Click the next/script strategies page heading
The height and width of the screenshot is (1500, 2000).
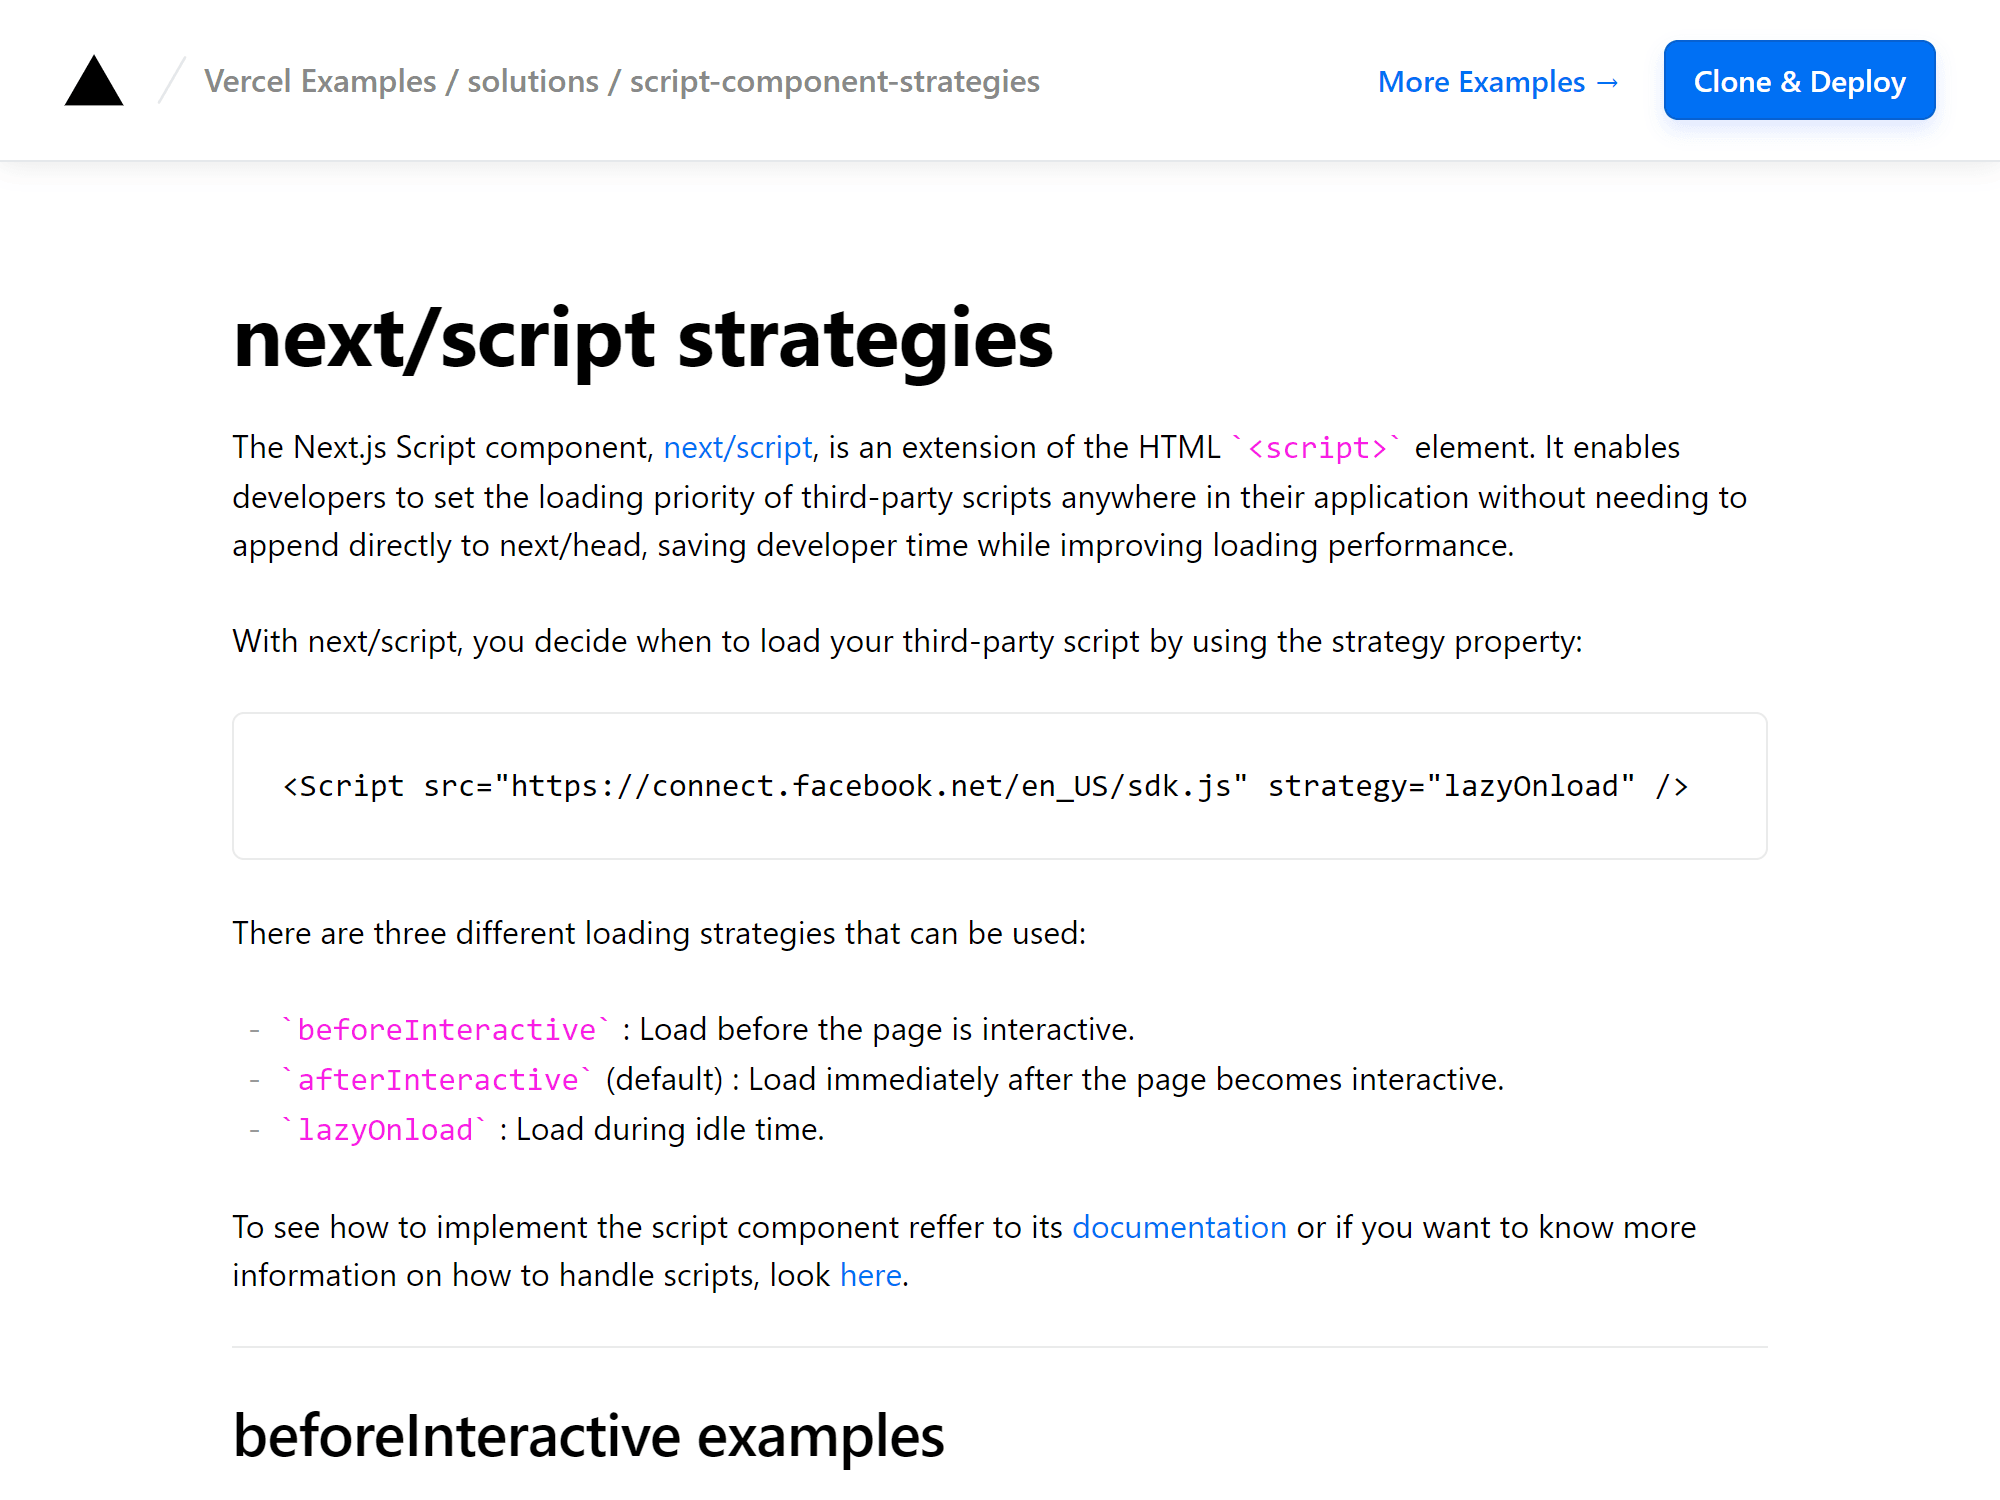pyautogui.click(x=642, y=340)
